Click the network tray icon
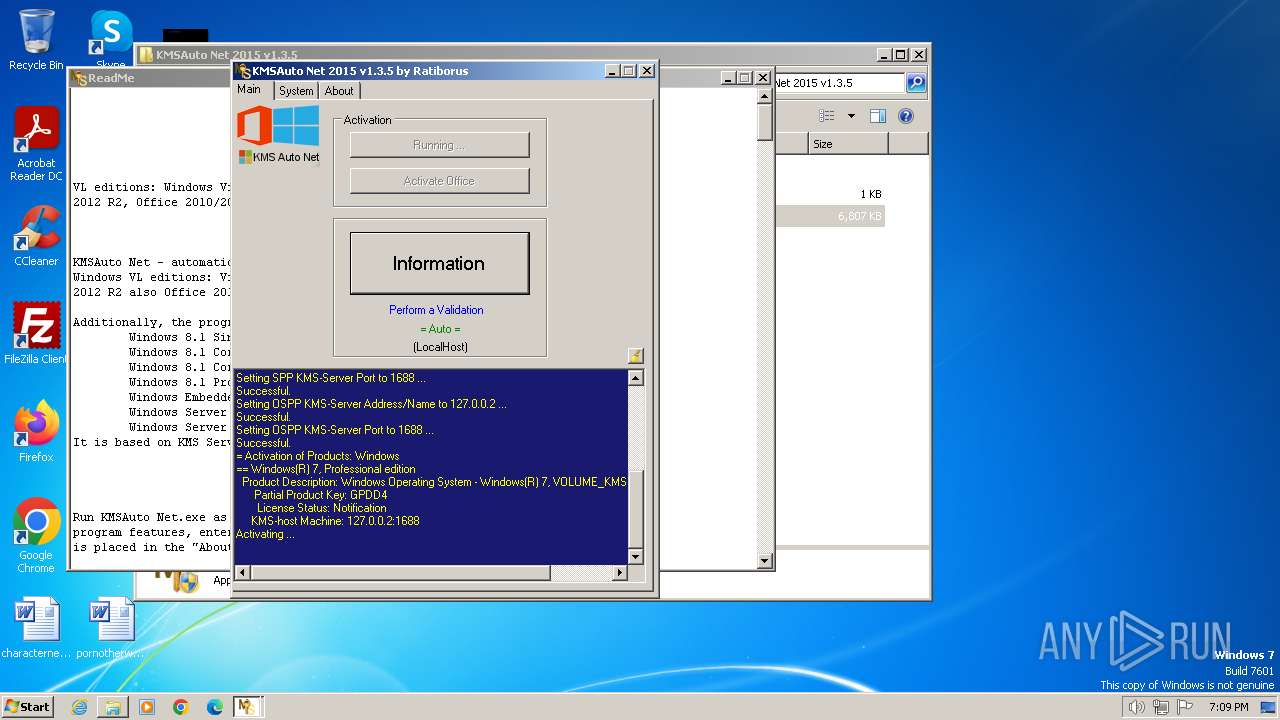Screen dimensions: 1280x720 pyautogui.click(x=1161, y=707)
